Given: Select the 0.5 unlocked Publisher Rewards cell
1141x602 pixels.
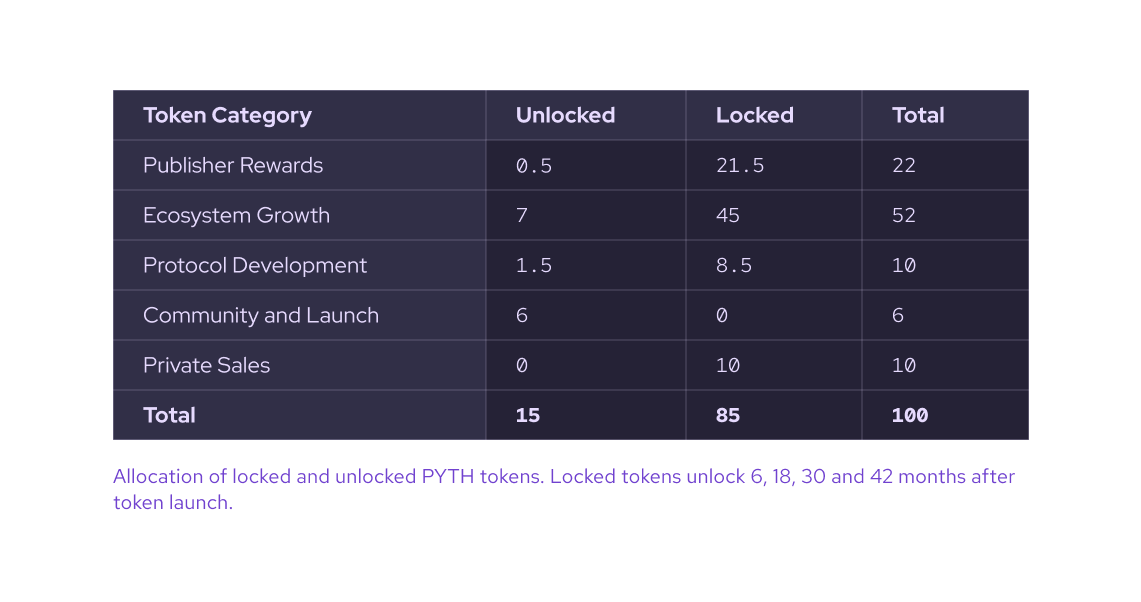Looking at the screenshot, I should coord(534,165).
